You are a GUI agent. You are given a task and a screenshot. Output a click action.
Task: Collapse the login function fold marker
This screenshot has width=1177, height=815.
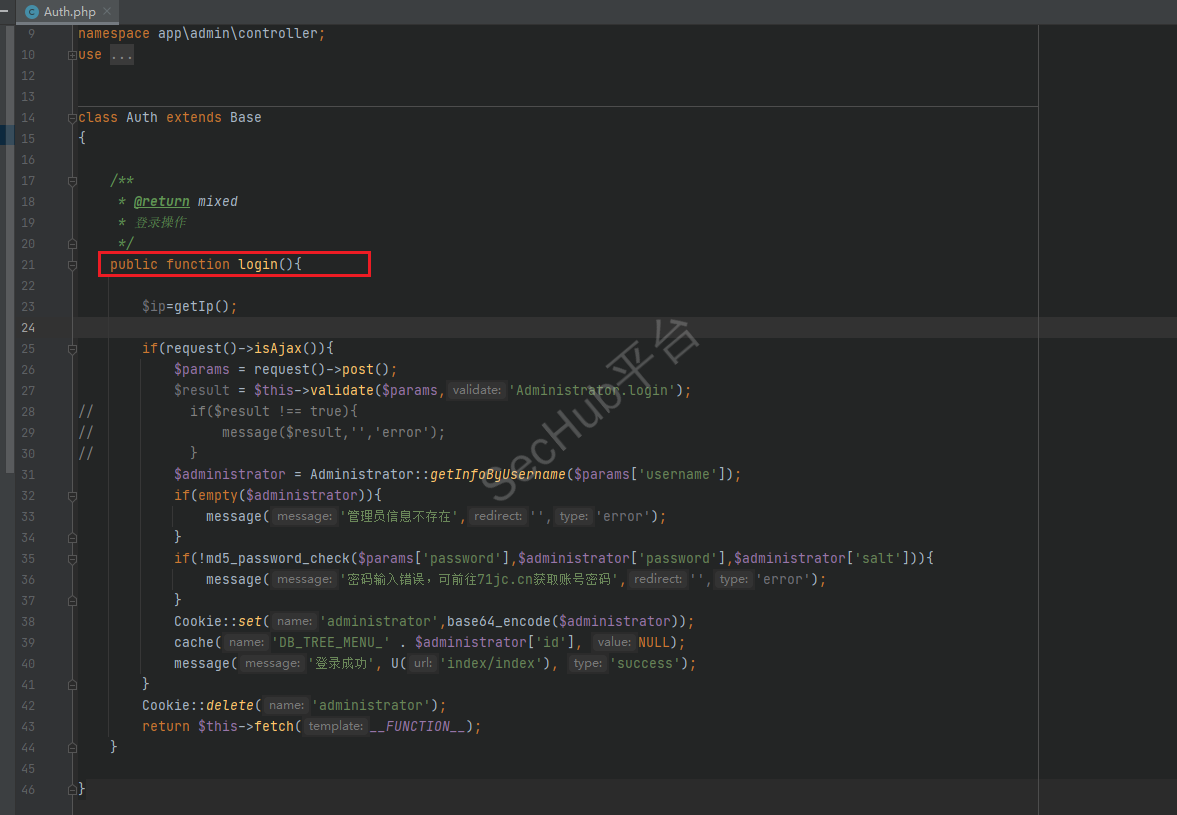point(72,265)
